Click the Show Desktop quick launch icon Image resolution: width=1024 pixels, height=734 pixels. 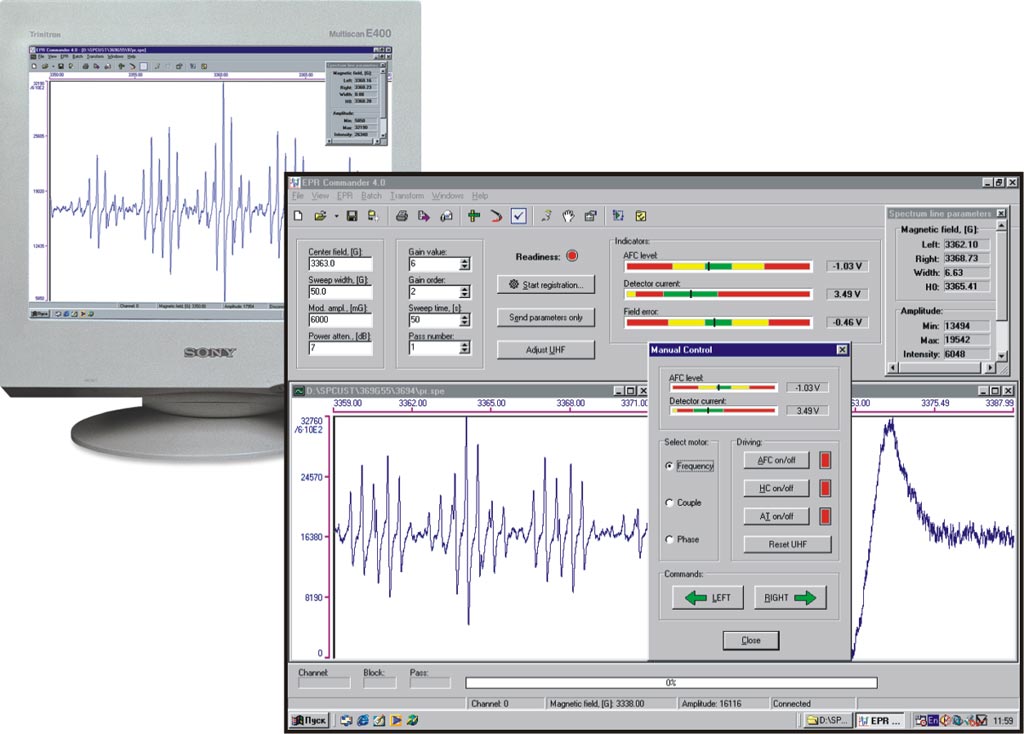click(x=379, y=720)
